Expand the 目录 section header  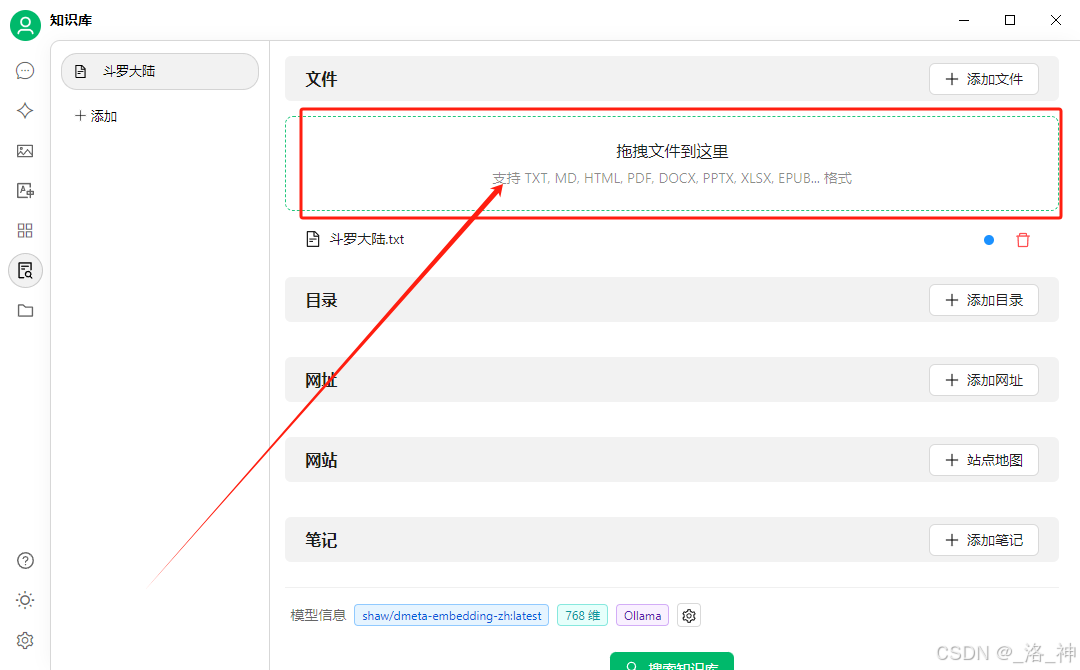(672, 300)
